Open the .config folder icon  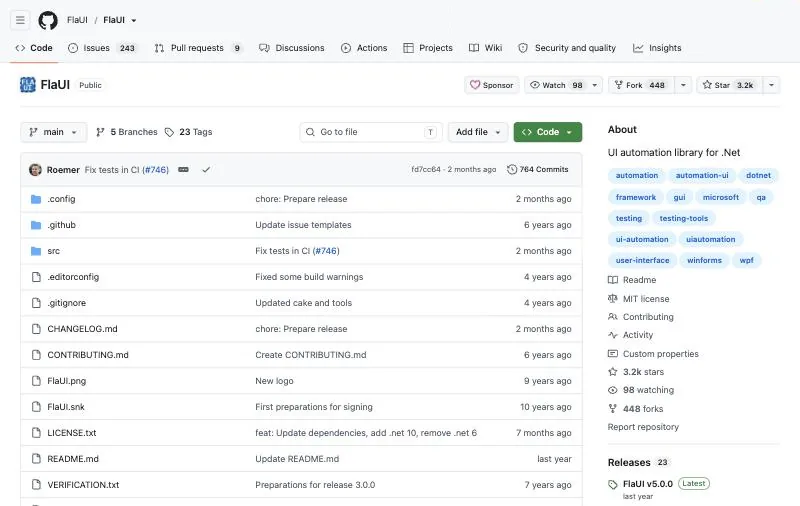[x=36, y=199]
